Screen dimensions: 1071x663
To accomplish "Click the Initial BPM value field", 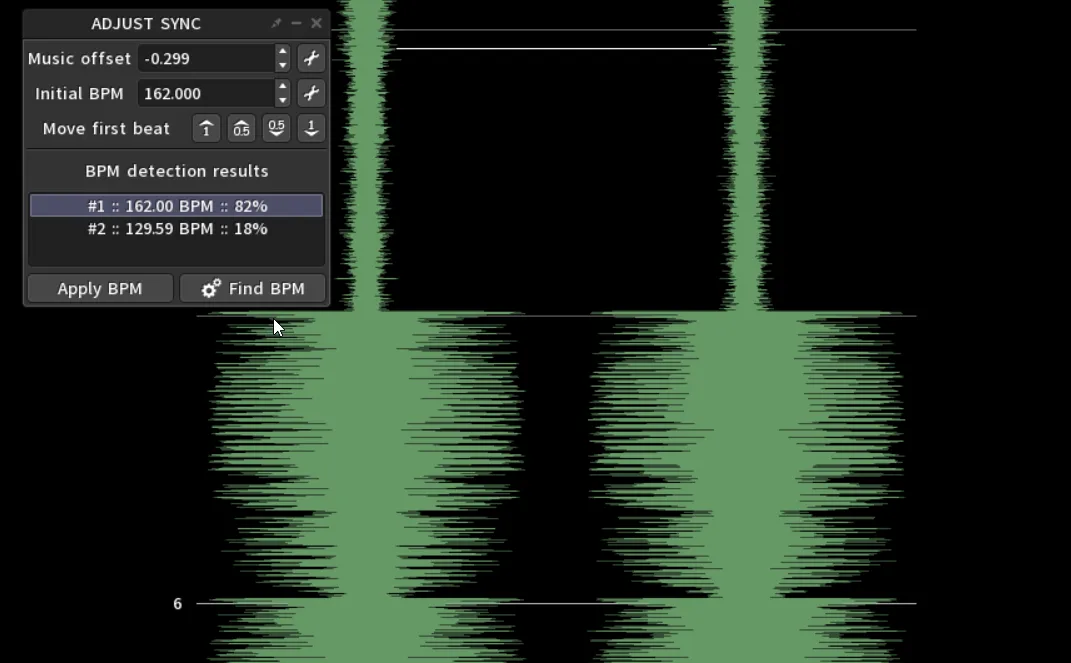I will coord(206,94).
